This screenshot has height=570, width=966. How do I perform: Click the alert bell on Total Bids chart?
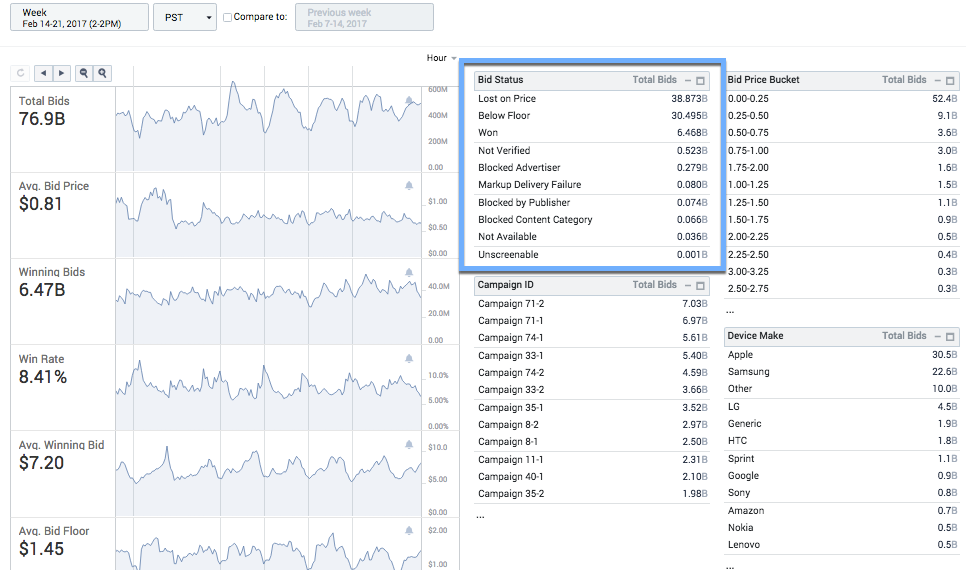[x=409, y=100]
